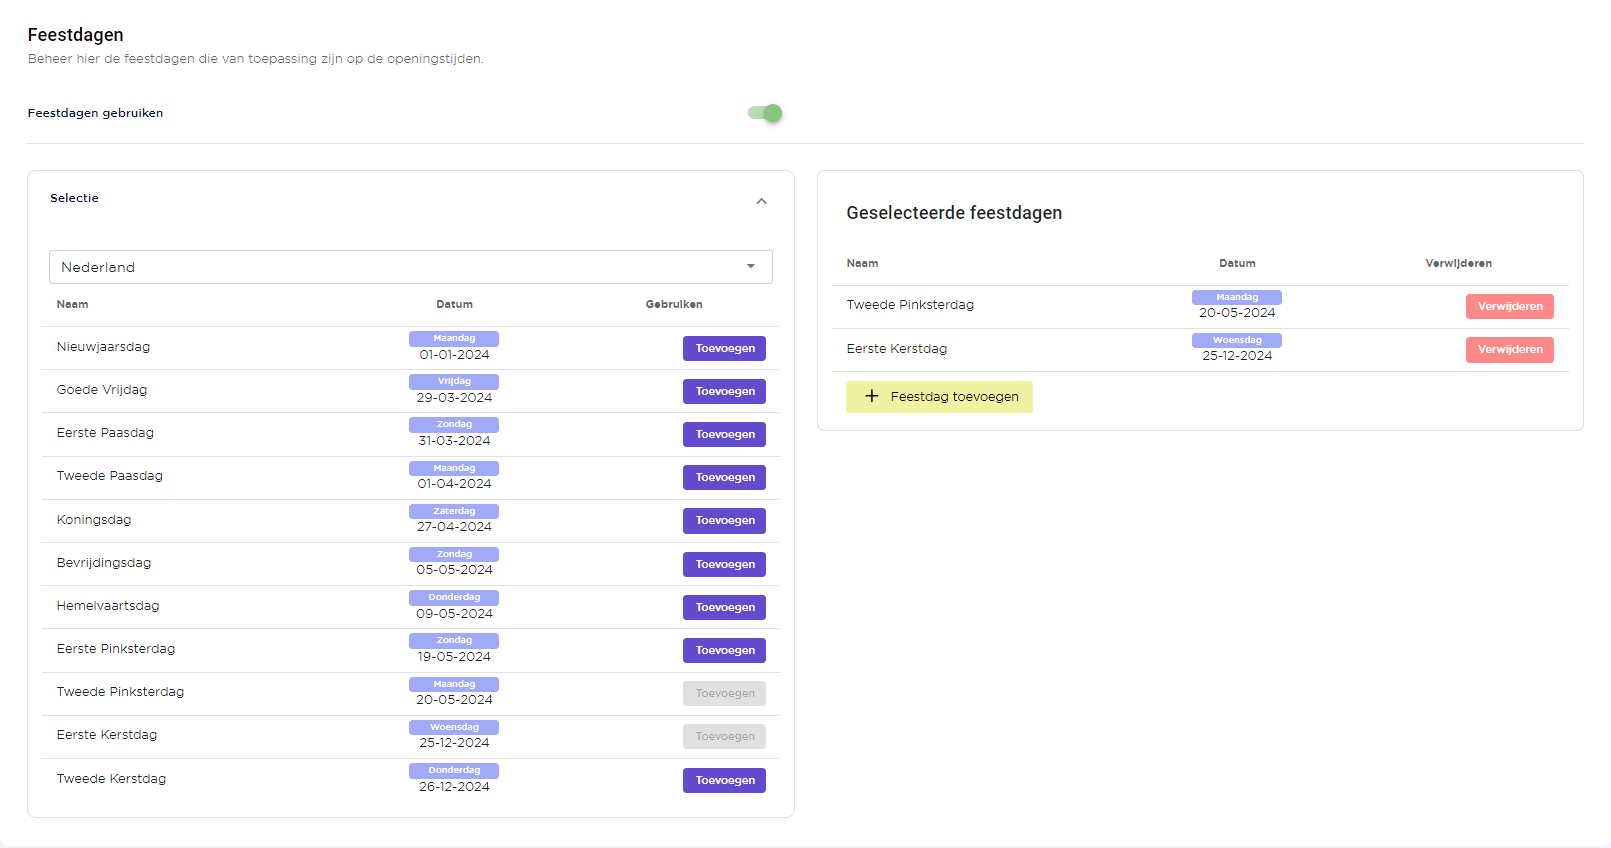Click the Hemelvaartsdag name in list
1611x848 pixels.
tap(108, 606)
